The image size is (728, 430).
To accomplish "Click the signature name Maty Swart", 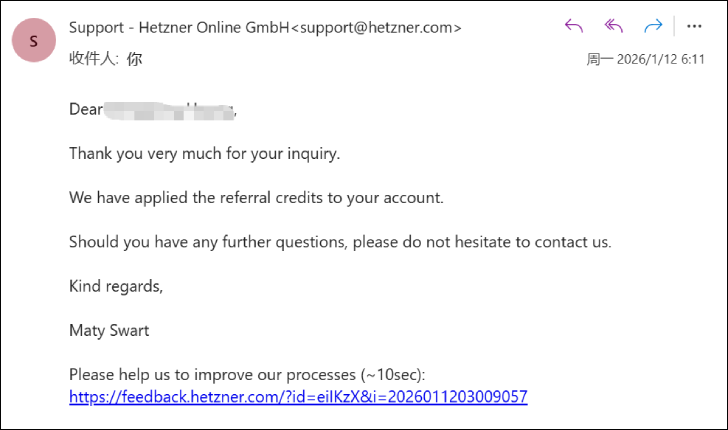I will click(x=111, y=330).
